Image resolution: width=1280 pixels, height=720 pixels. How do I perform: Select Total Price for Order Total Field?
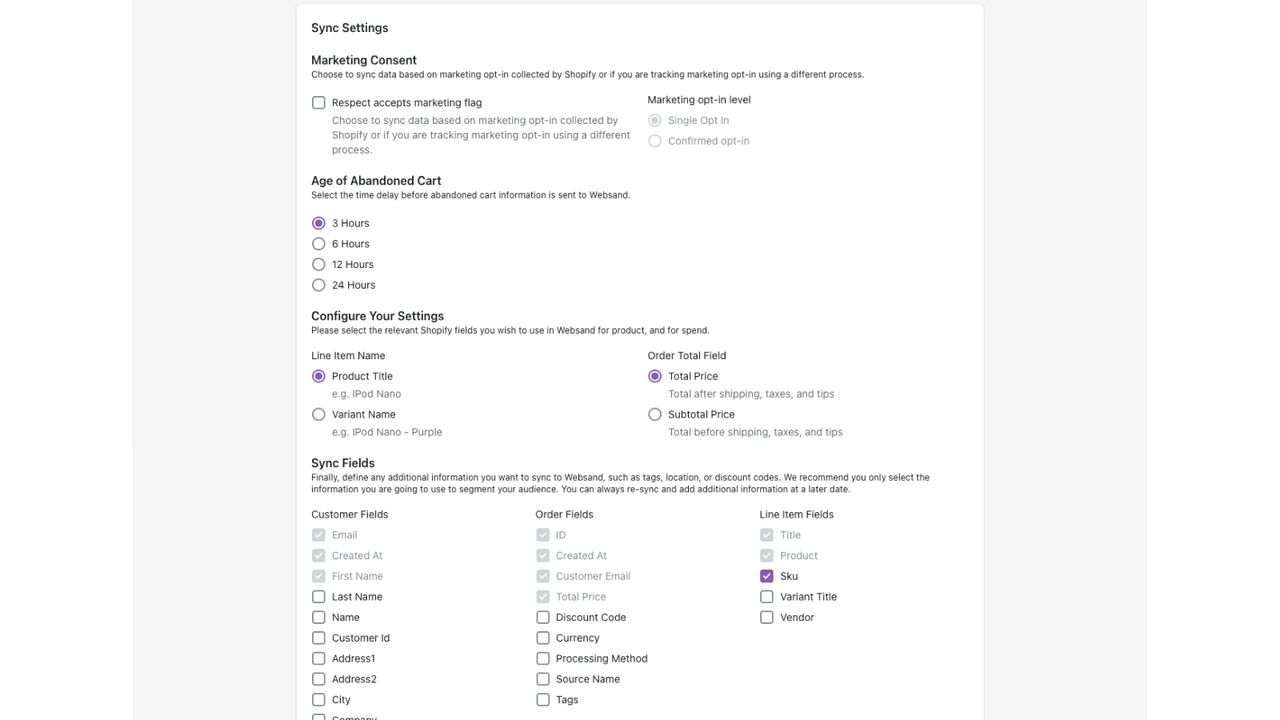pyautogui.click(x=654, y=376)
